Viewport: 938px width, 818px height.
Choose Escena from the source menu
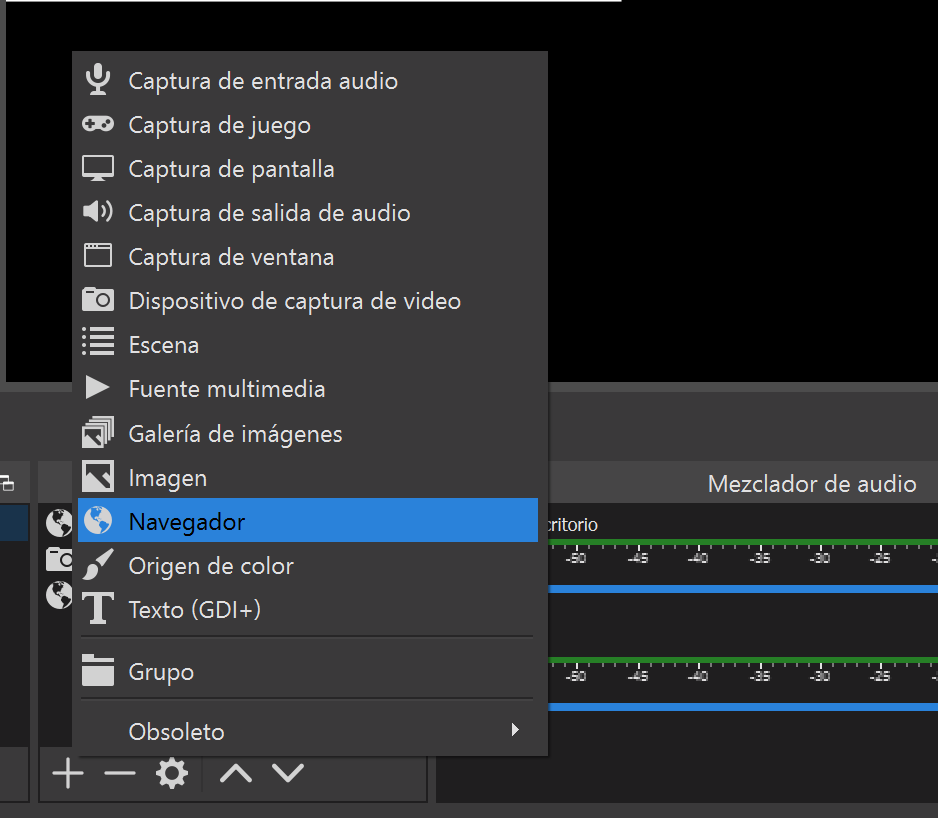164,345
